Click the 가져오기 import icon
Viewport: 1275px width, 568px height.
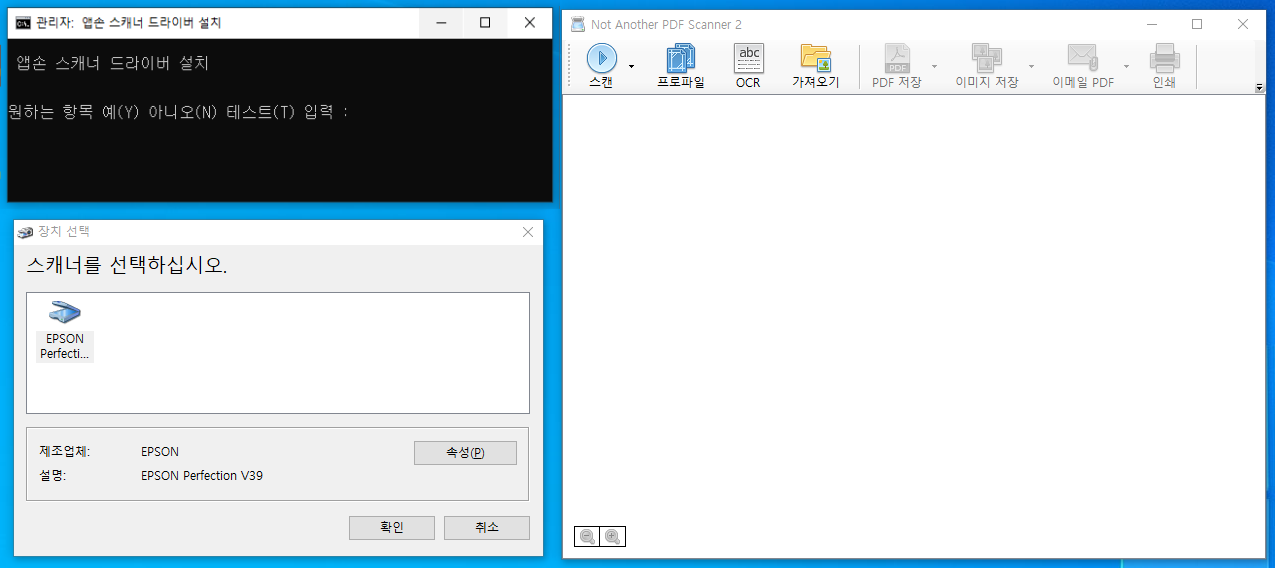pos(816,66)
